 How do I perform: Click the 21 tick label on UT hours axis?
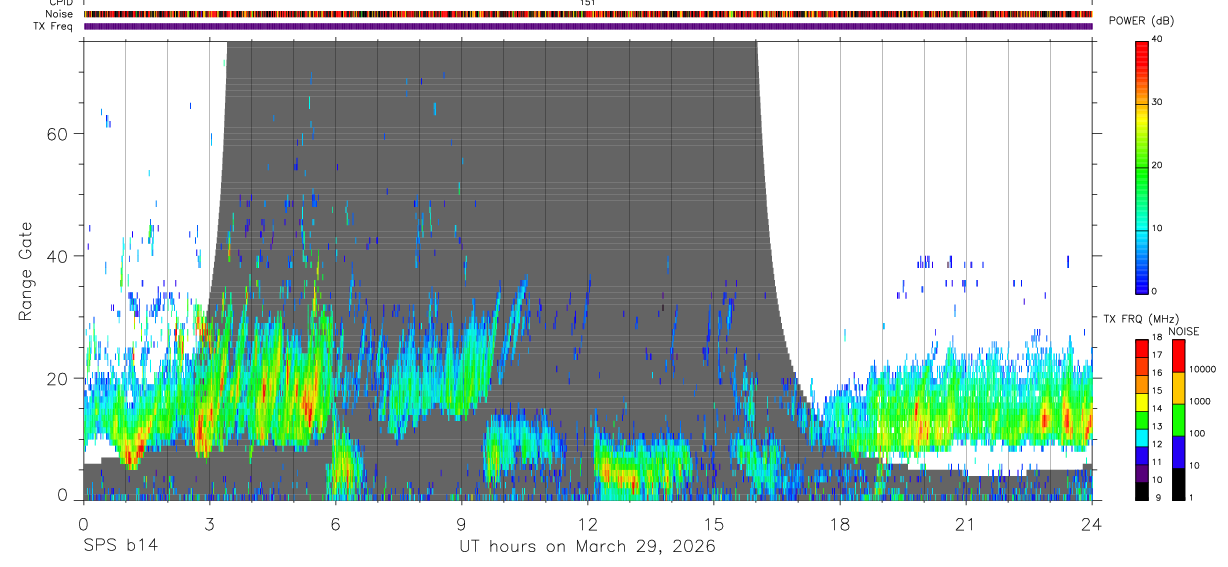[x=965, y=523]
